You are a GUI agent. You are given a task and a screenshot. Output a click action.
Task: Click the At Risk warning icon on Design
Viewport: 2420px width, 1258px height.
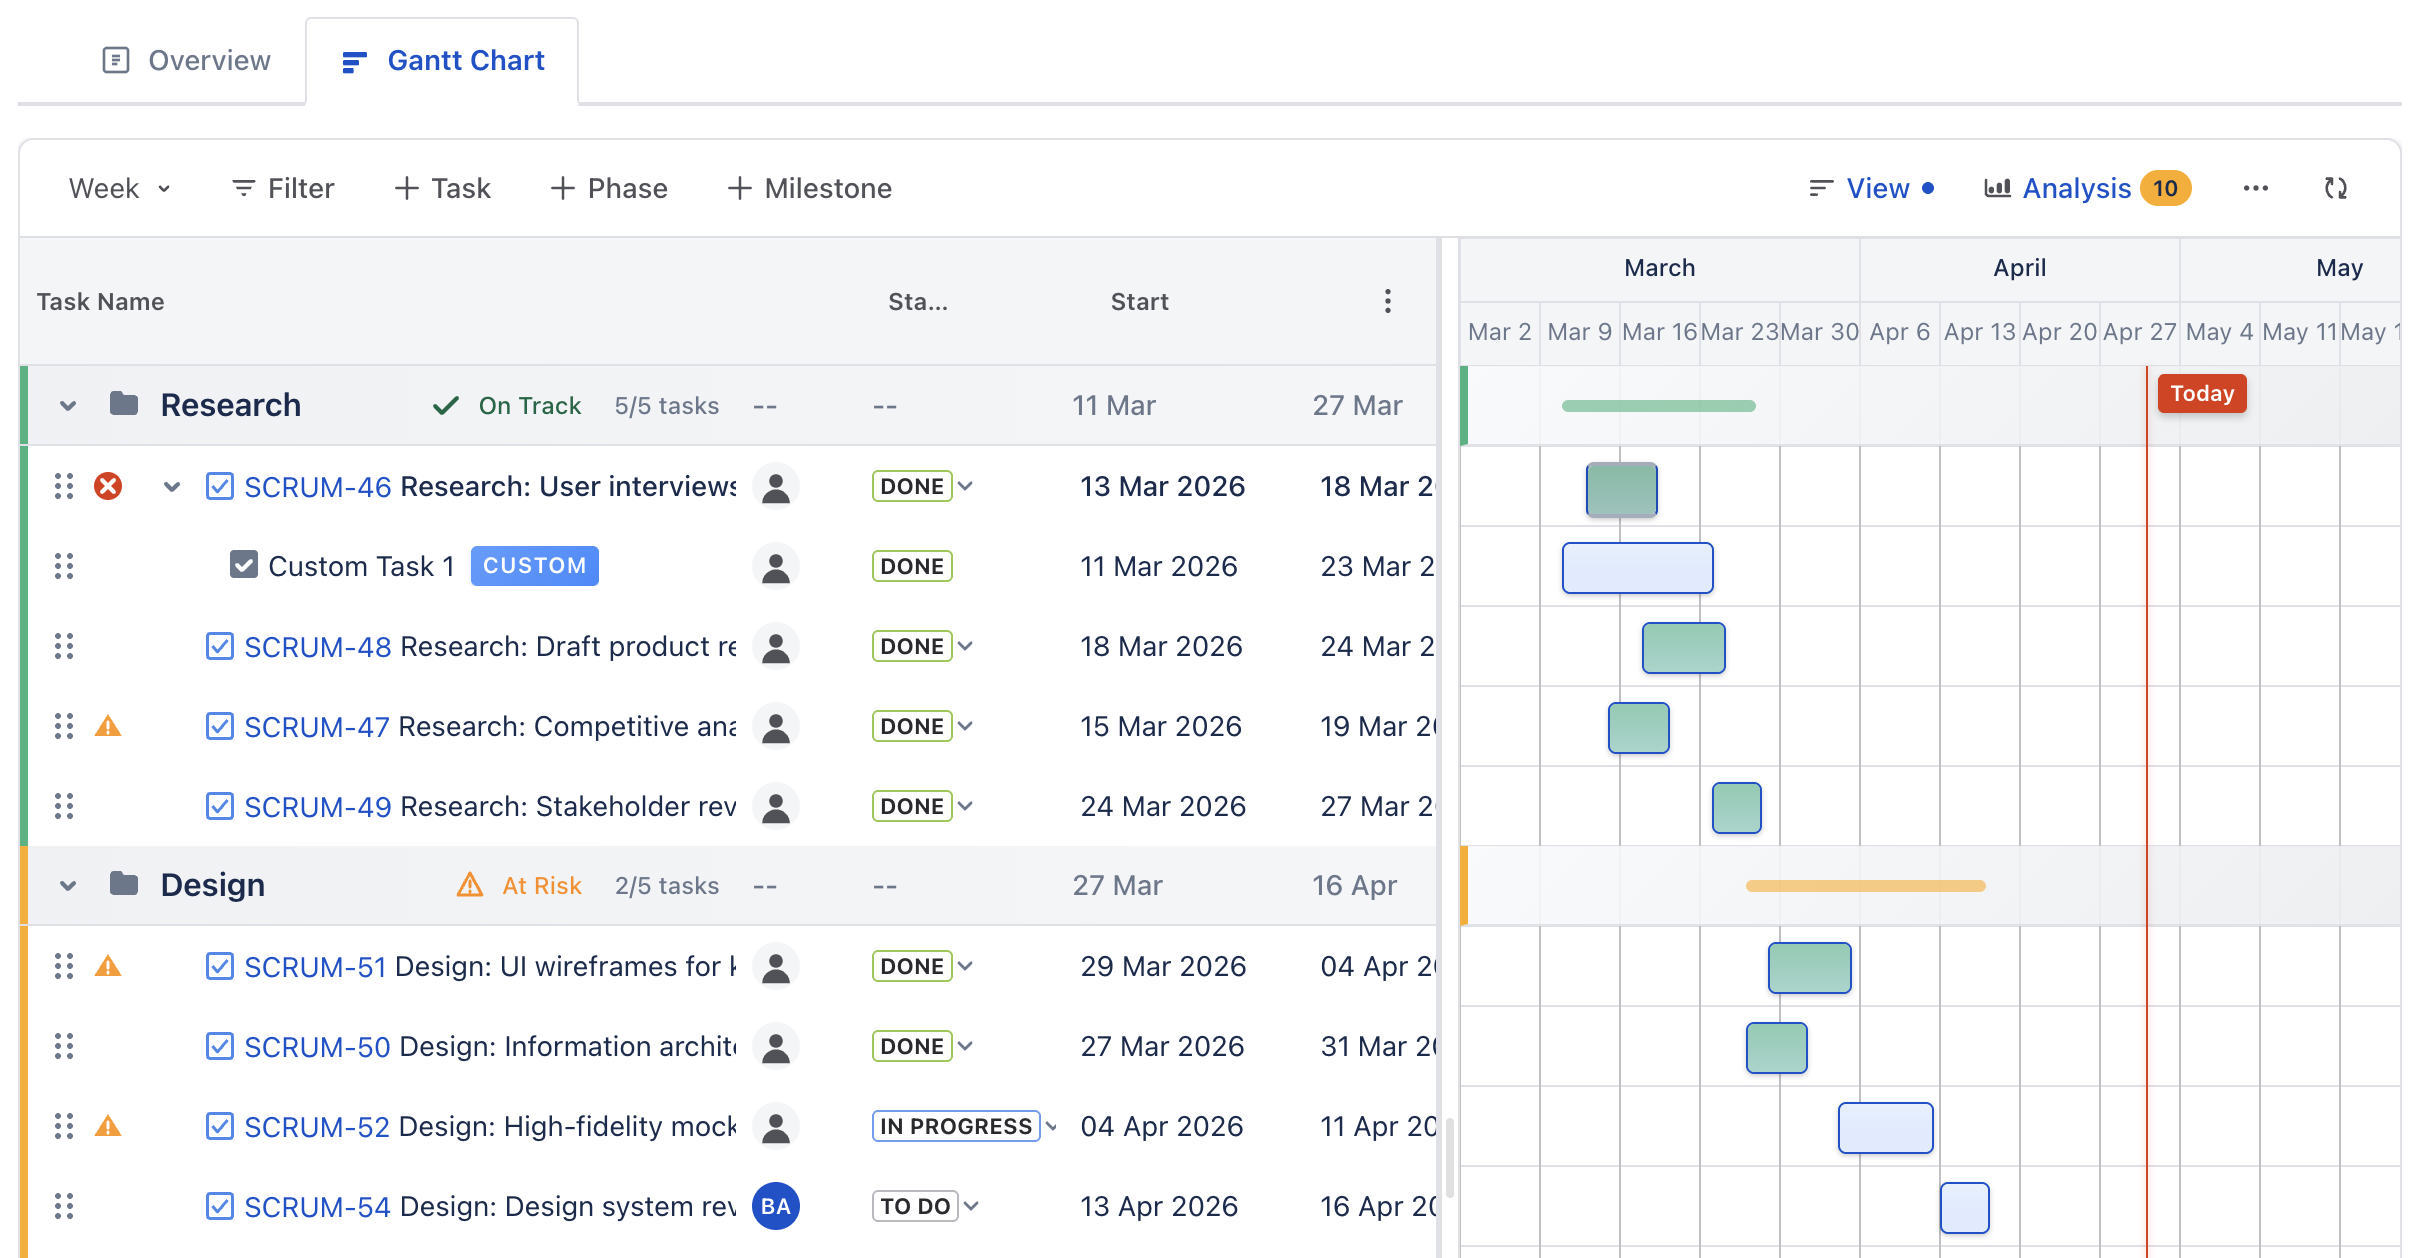point(470,885)
